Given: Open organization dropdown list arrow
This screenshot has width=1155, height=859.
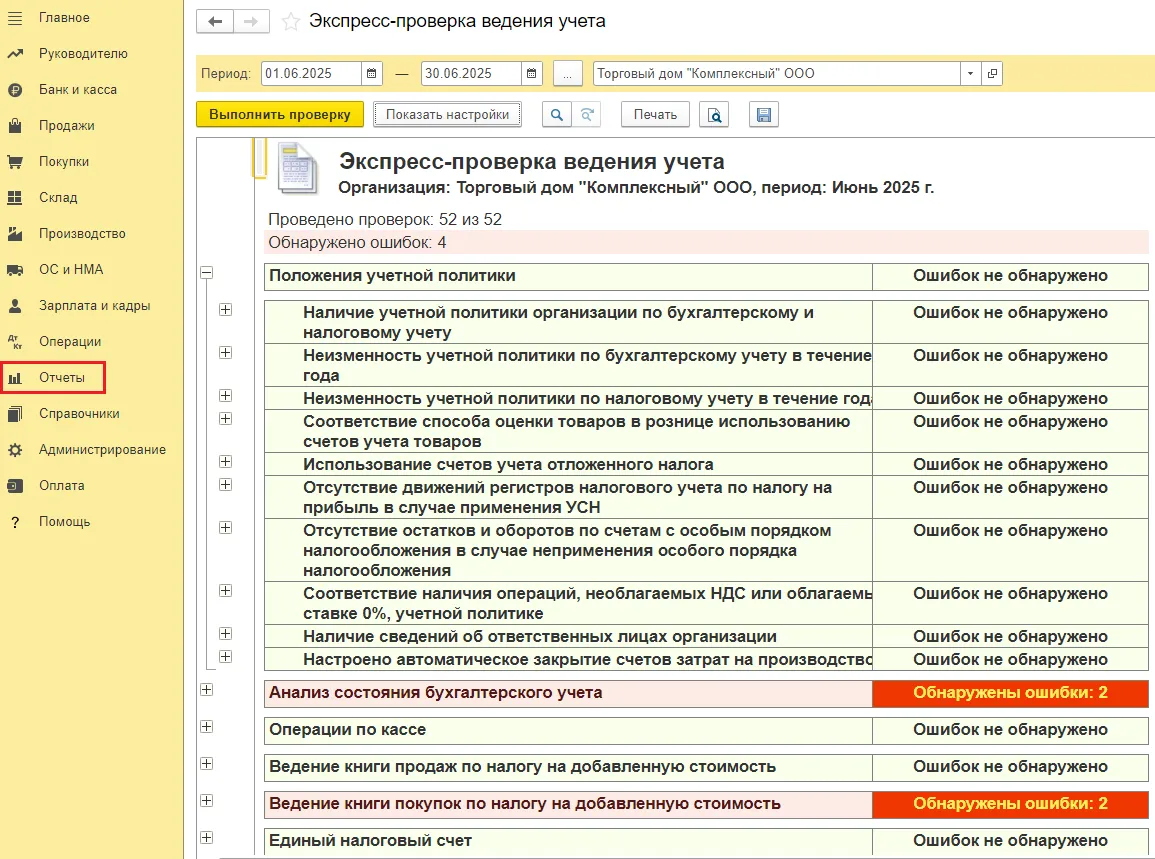Looking at the screenshot, I should (x=970, y=74).
